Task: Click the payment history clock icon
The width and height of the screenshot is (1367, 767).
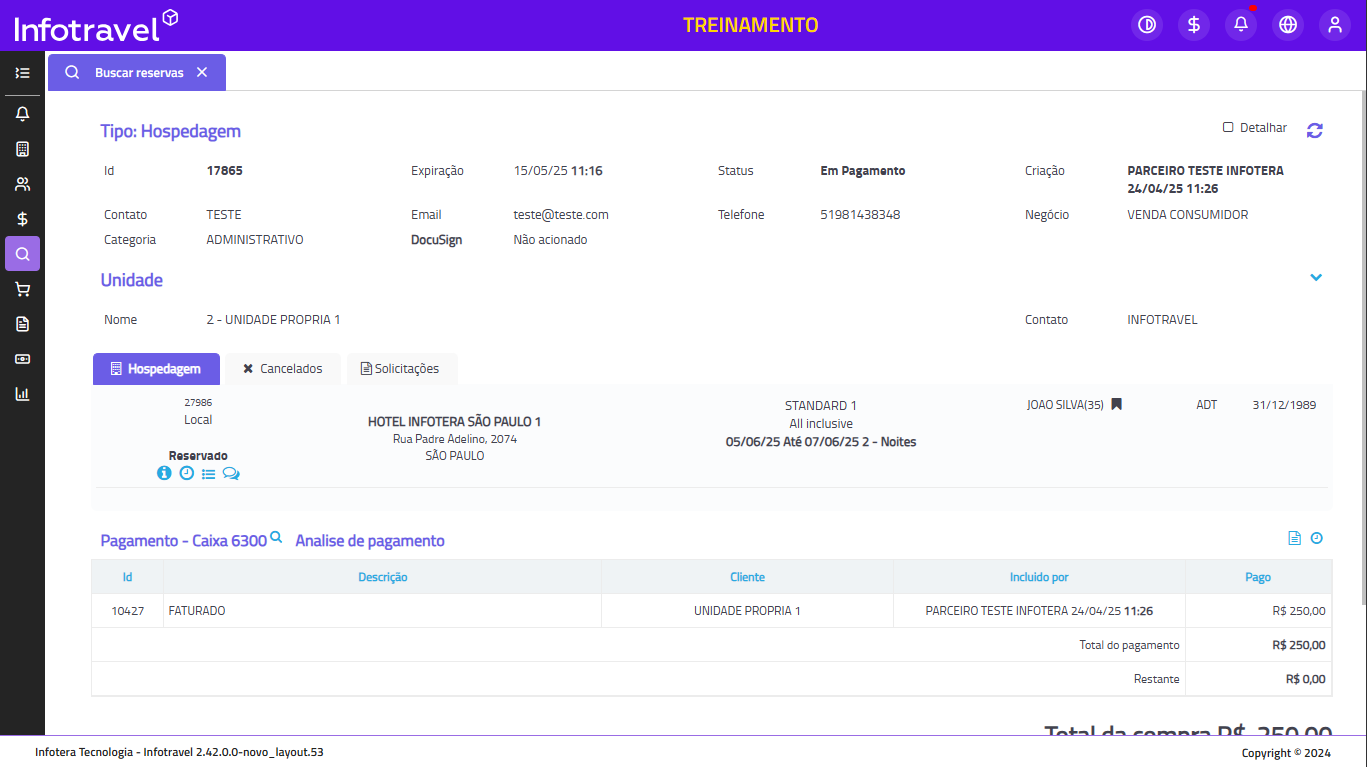Action: coord(1317,538)
